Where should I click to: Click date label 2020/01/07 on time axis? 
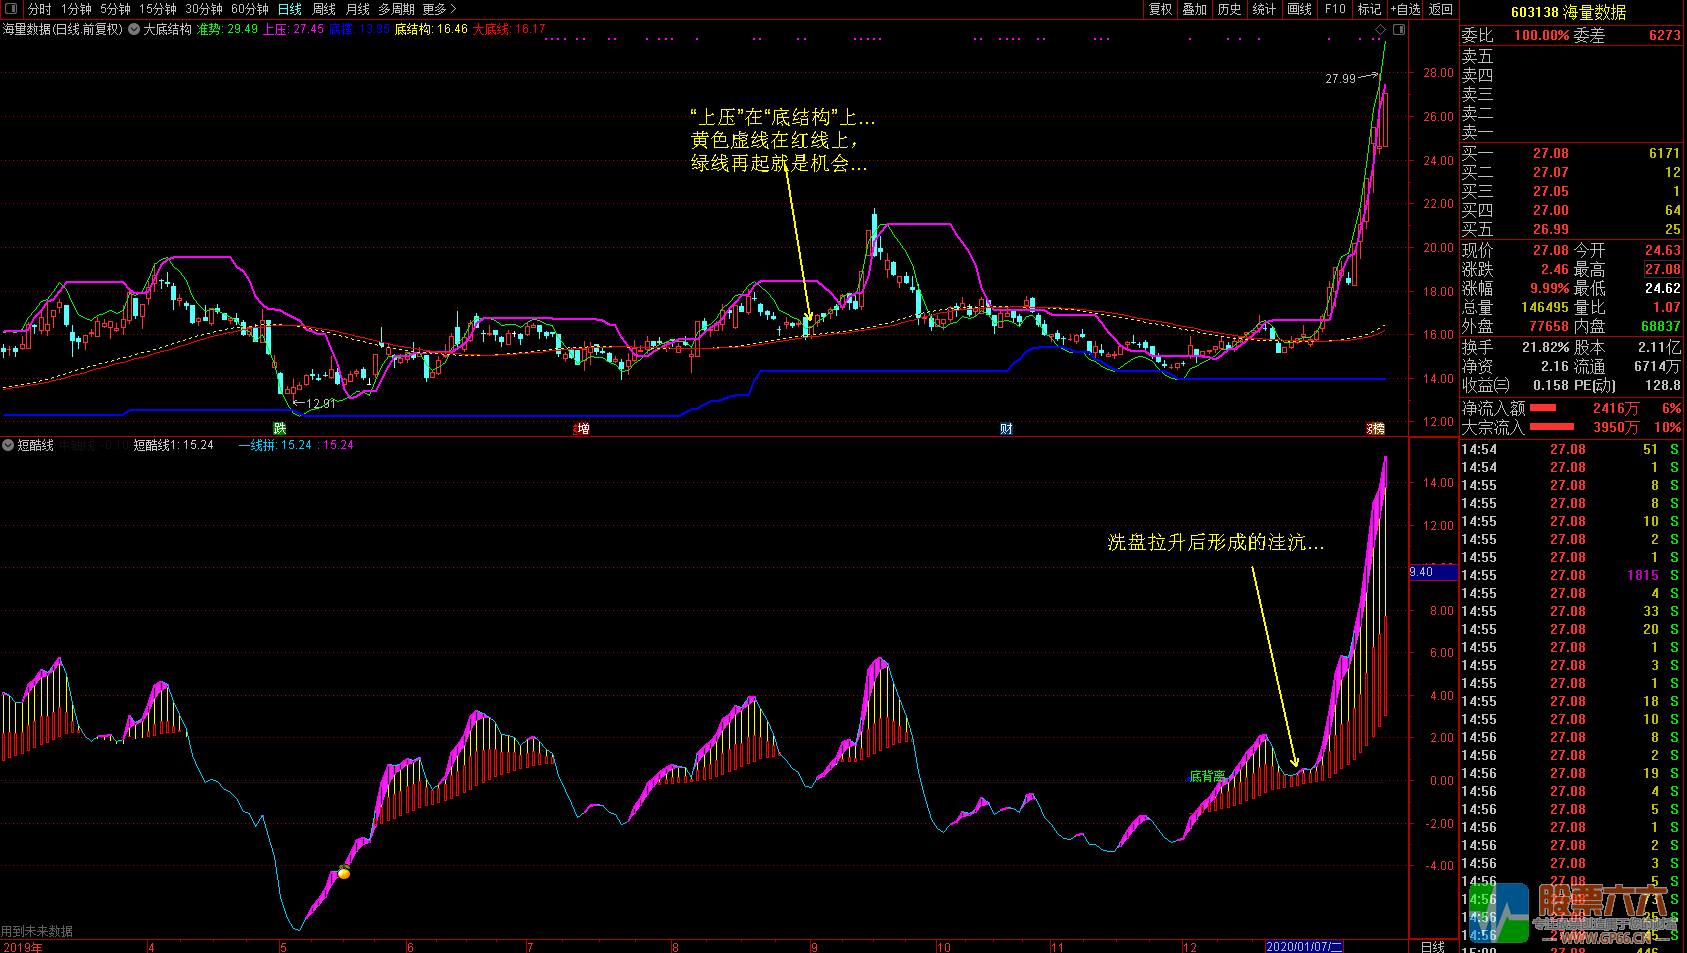(1304, 946)
